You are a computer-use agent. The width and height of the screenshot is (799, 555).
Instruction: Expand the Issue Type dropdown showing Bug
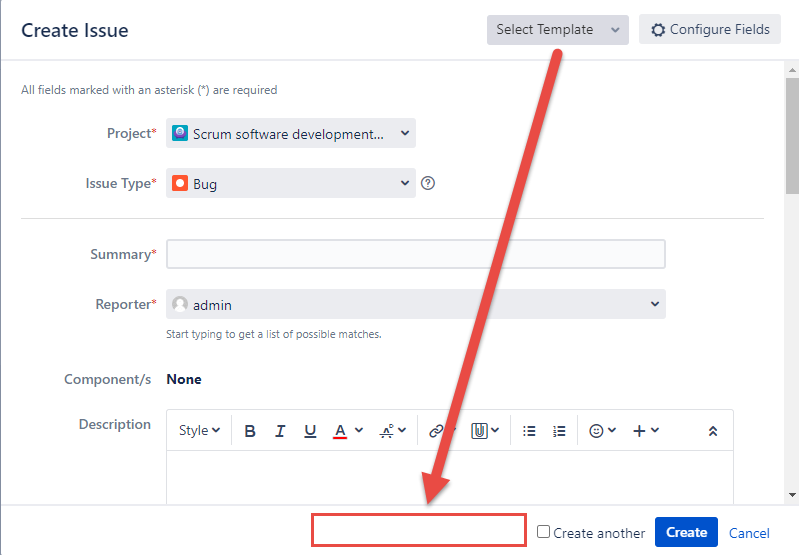290,183
